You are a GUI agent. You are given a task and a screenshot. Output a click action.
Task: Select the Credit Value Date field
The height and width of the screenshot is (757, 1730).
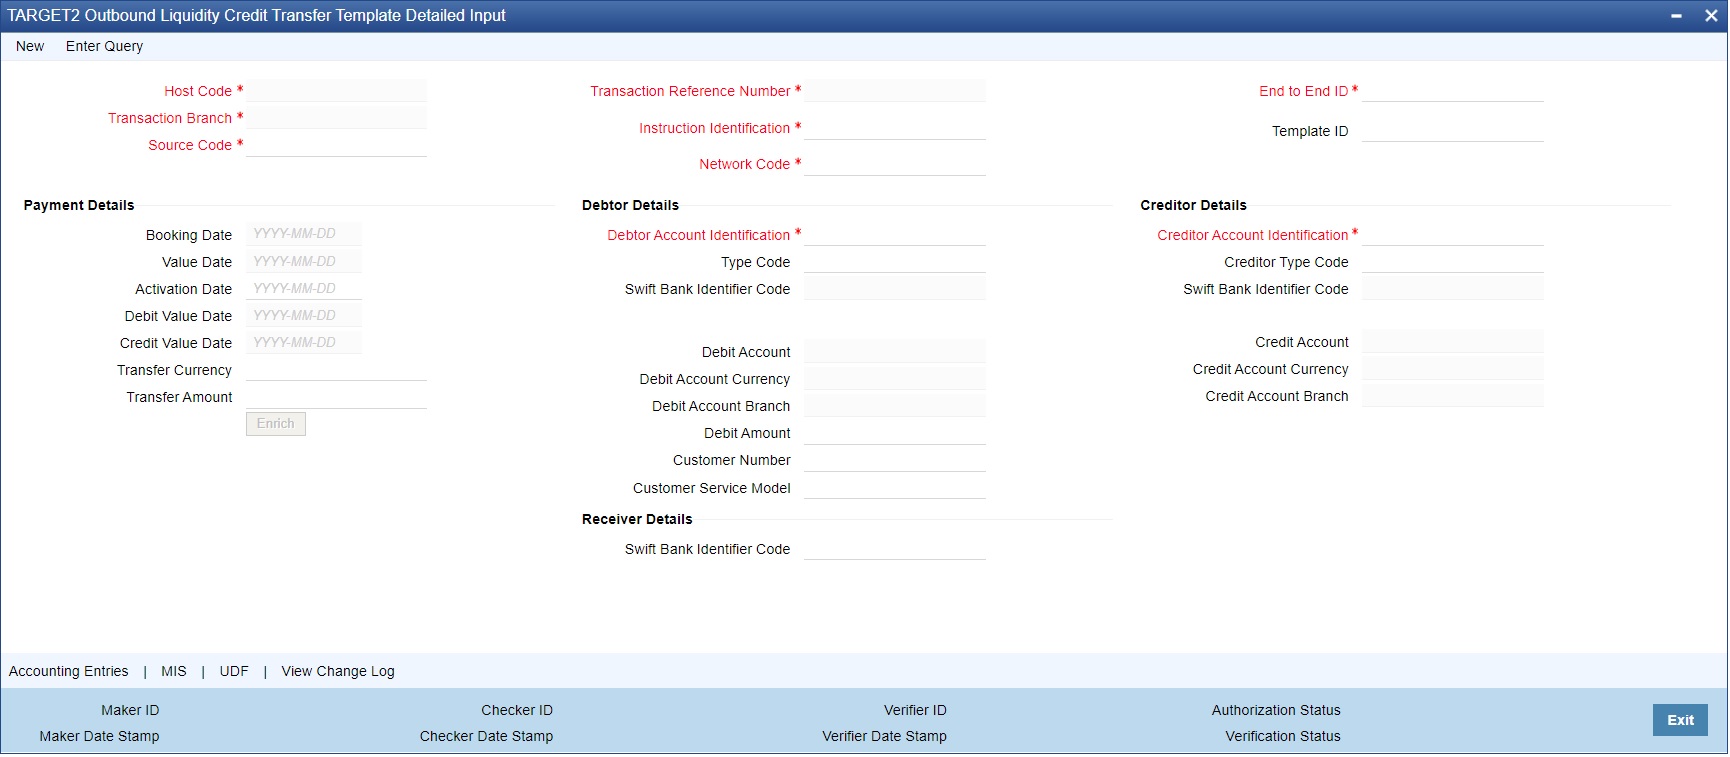coord(304,342)
